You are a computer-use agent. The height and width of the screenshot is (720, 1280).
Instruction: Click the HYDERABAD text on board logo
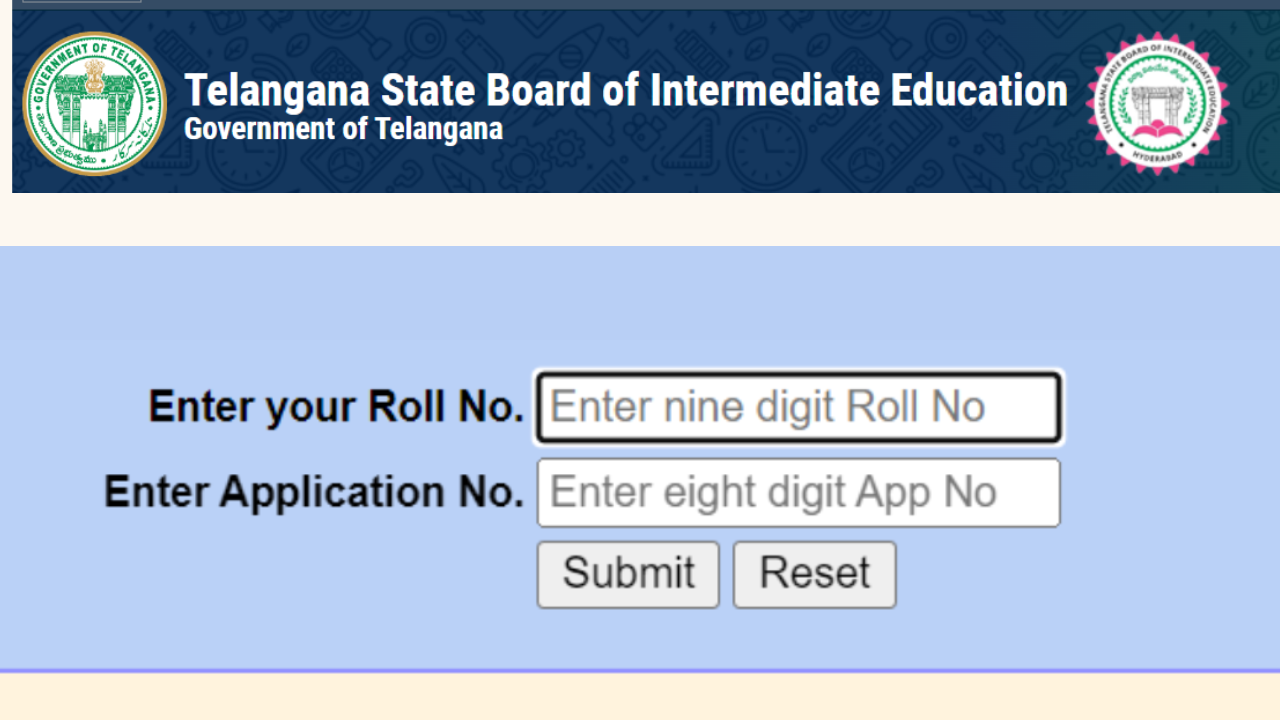click(x=1158, y=152)
